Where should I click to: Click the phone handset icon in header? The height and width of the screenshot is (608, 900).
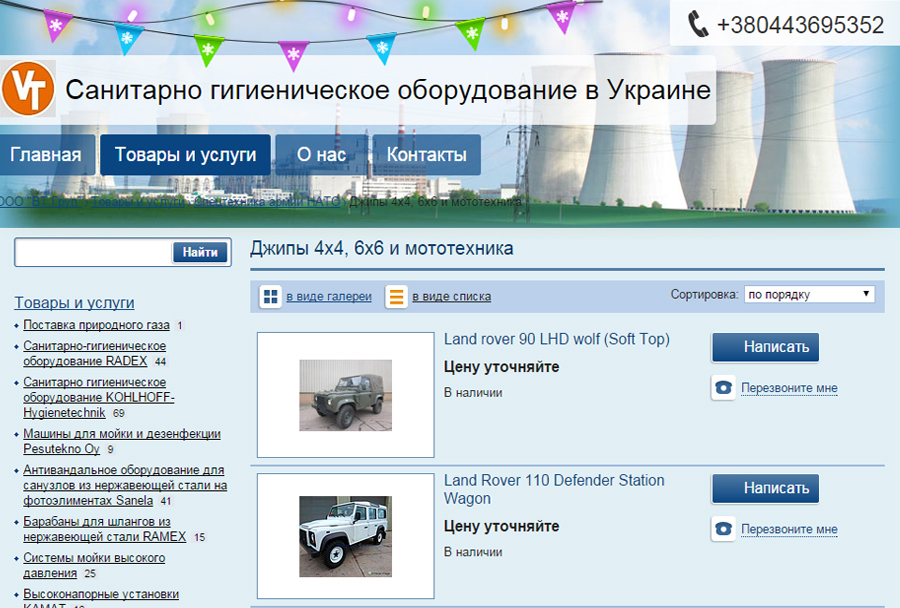tap(698, 24)
